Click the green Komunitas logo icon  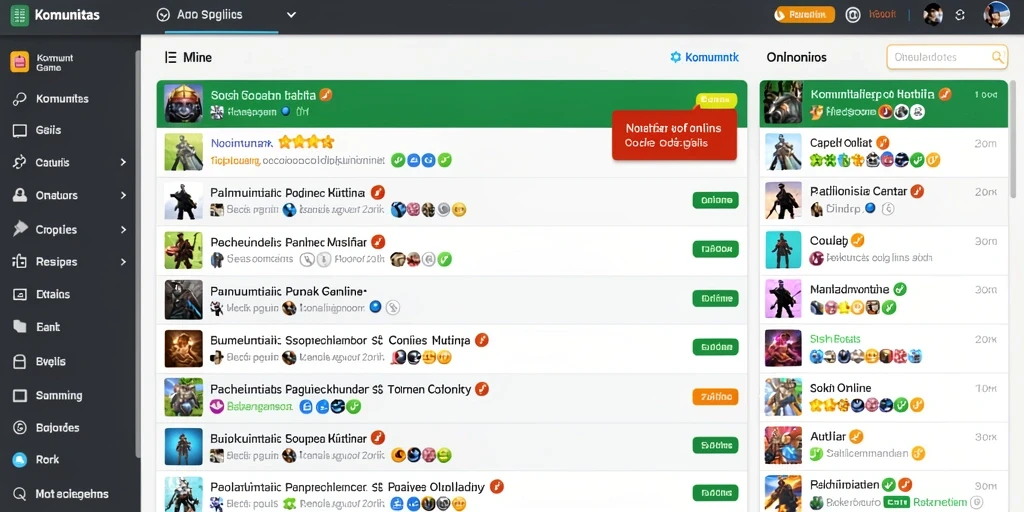tap(20, 14)
